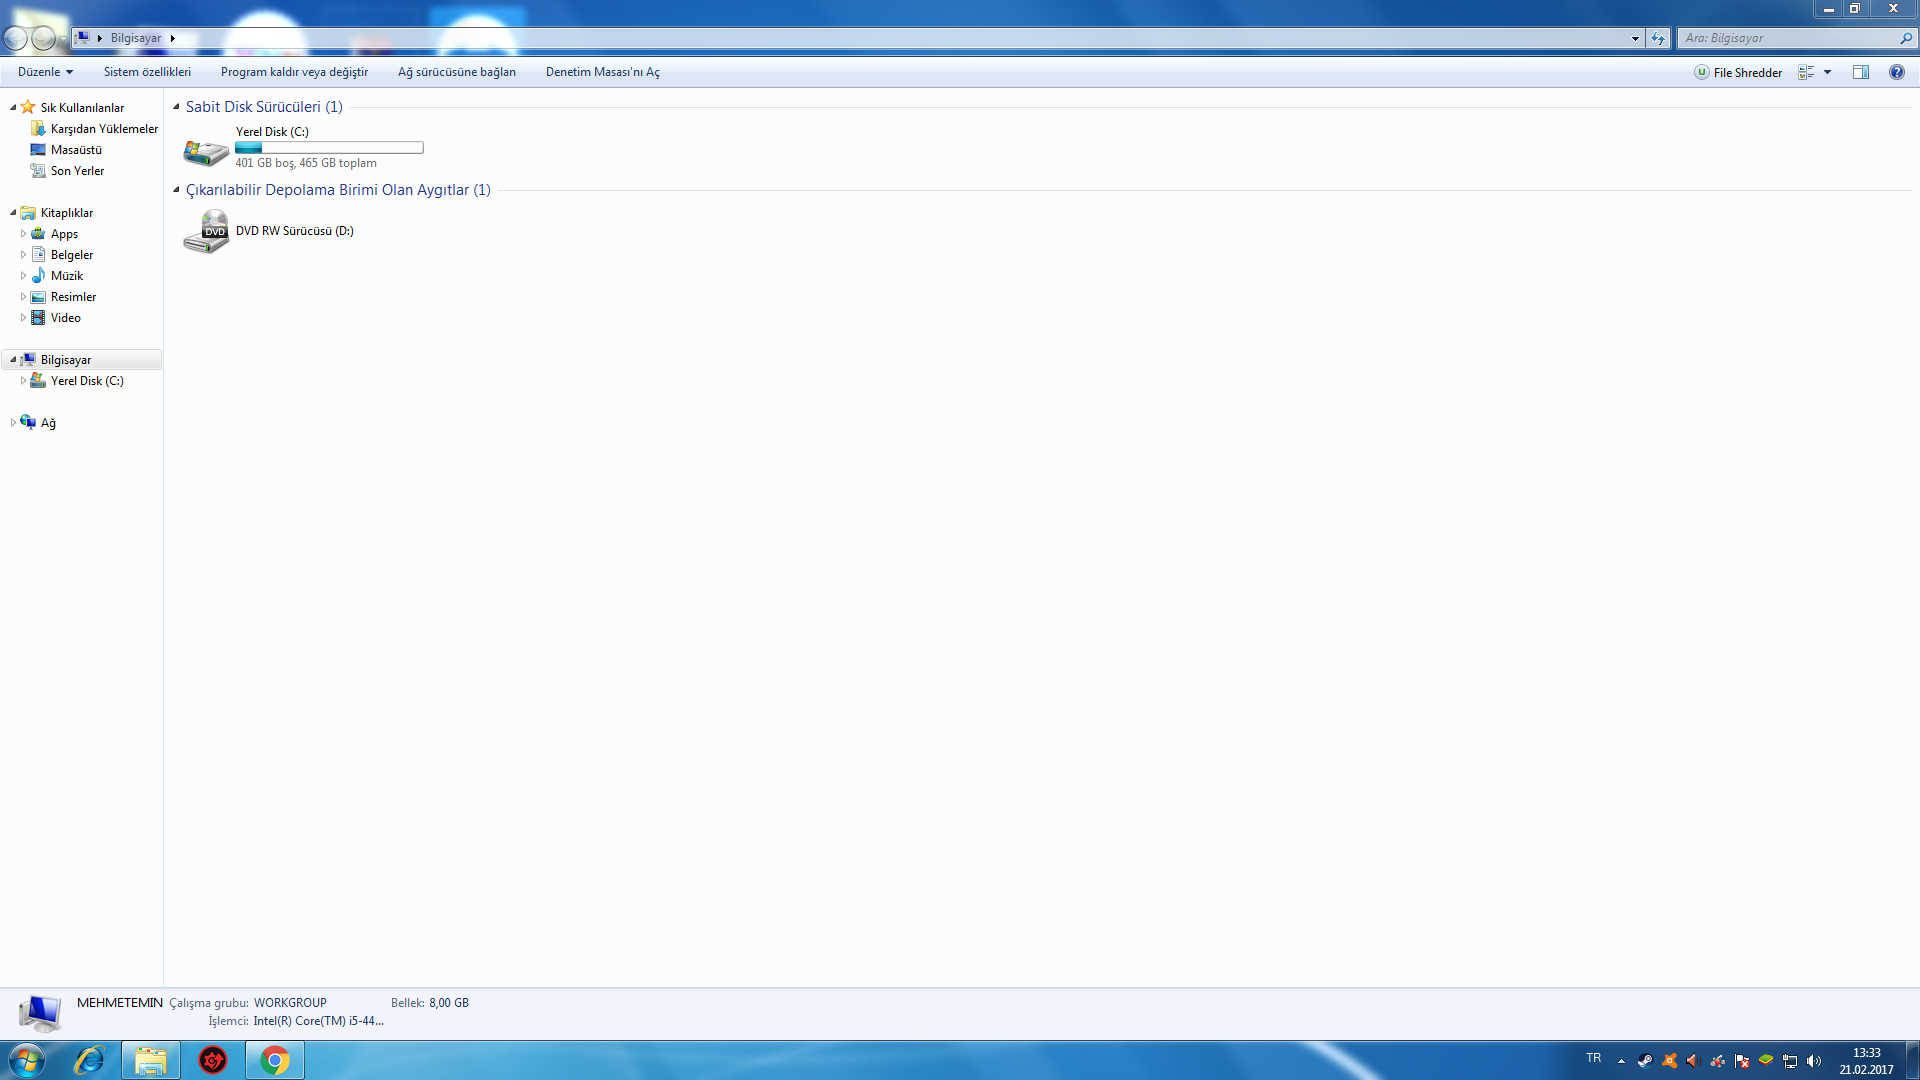Click the change view icon in the toolbar

tap(1806, 72)
